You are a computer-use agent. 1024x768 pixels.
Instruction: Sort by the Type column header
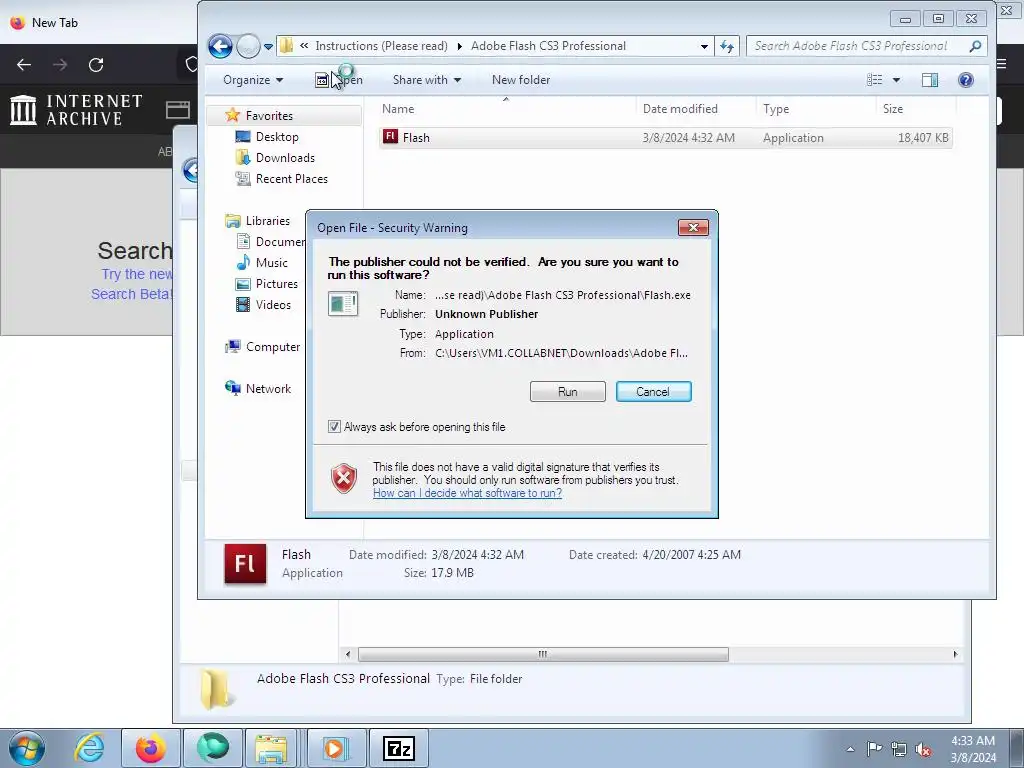(x=815, y=109)
